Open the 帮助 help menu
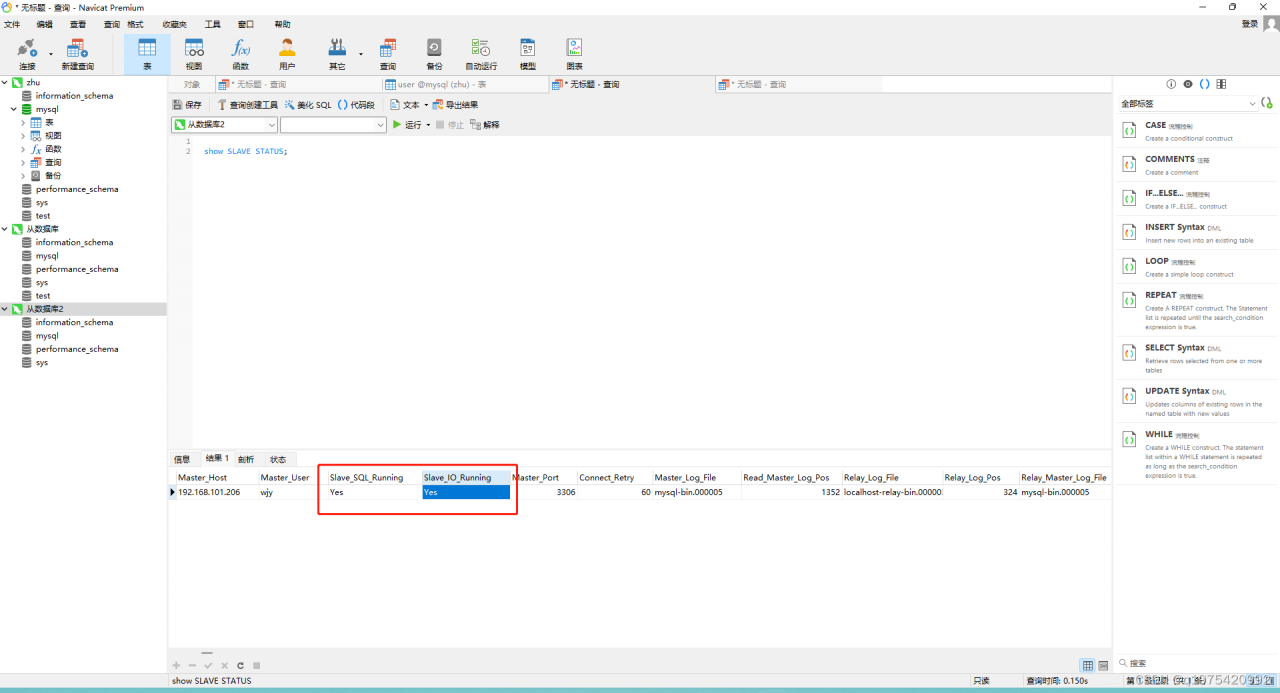1280x693 pixels. tap(282, 24)
